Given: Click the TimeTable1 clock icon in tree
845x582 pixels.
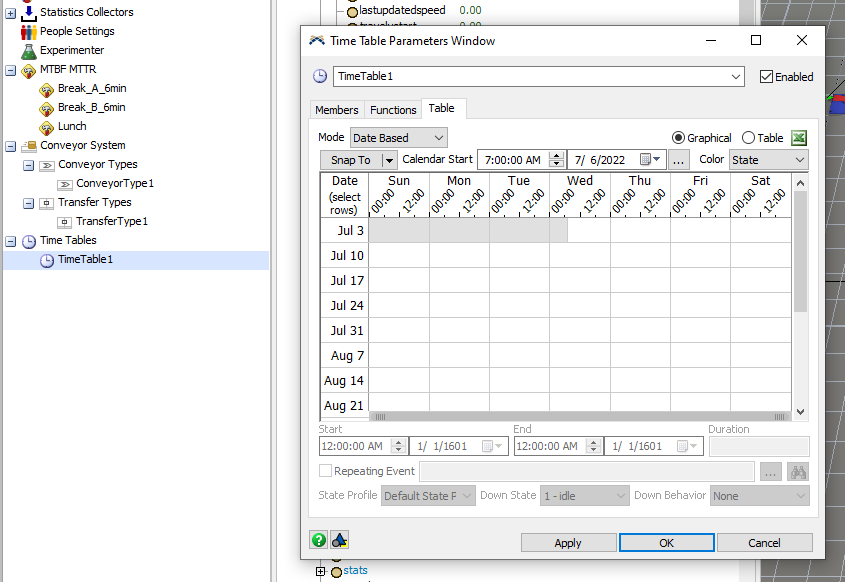Looking at the screenshot, I should pyautogui.click(x=47, y=260).
